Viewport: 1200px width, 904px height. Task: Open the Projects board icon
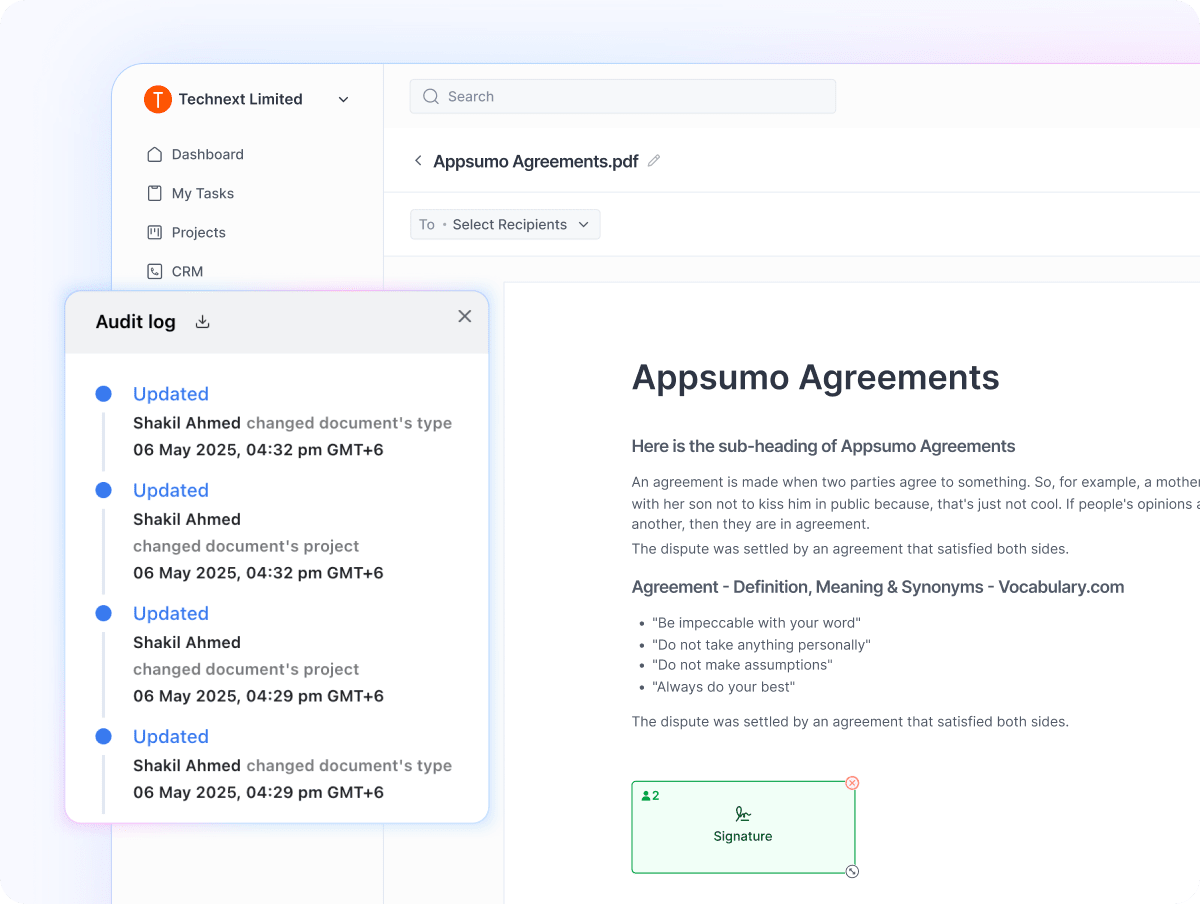point(154,232)
